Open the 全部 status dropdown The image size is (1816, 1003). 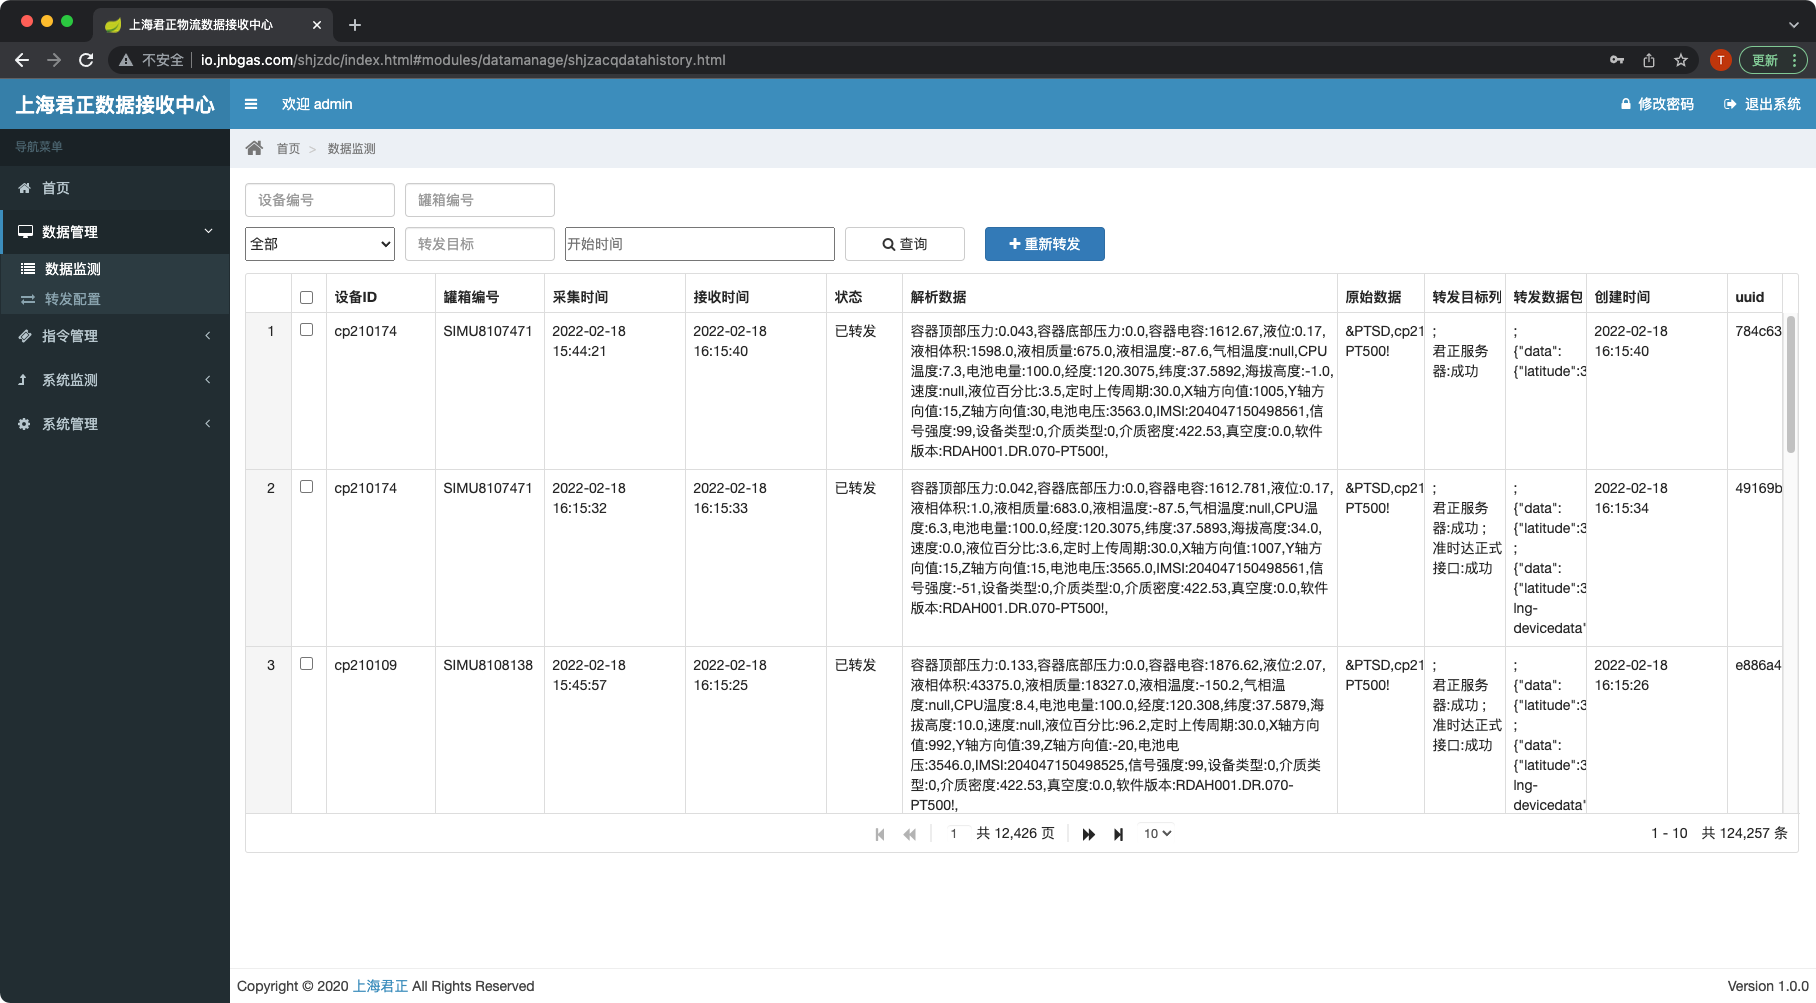320,244
